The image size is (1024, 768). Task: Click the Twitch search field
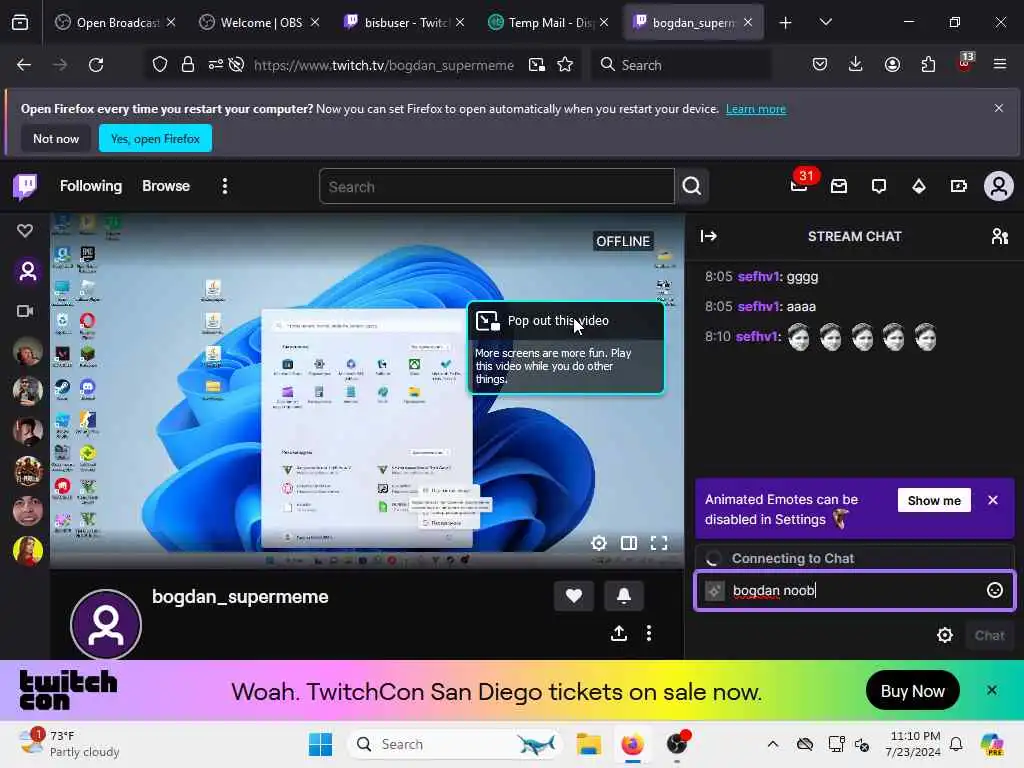pos(496,187)
